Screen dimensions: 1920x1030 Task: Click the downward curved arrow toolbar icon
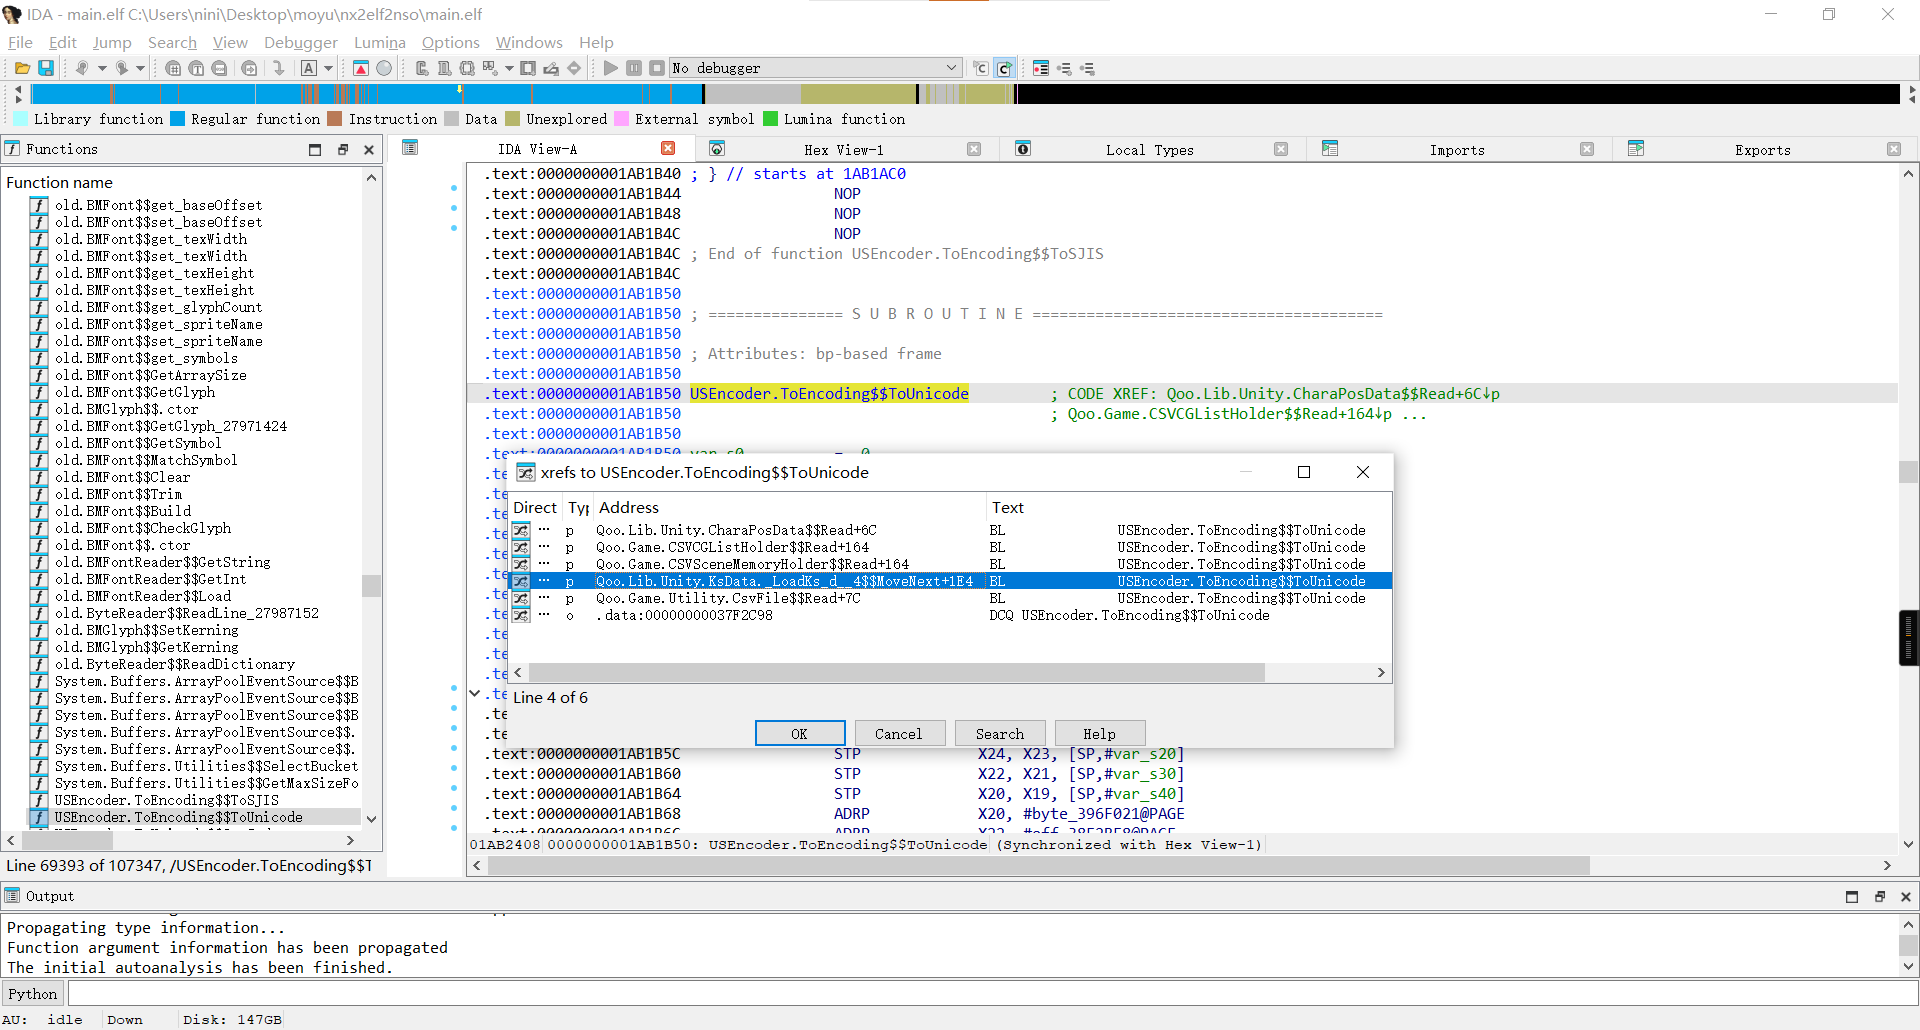[x=278, y=68]
